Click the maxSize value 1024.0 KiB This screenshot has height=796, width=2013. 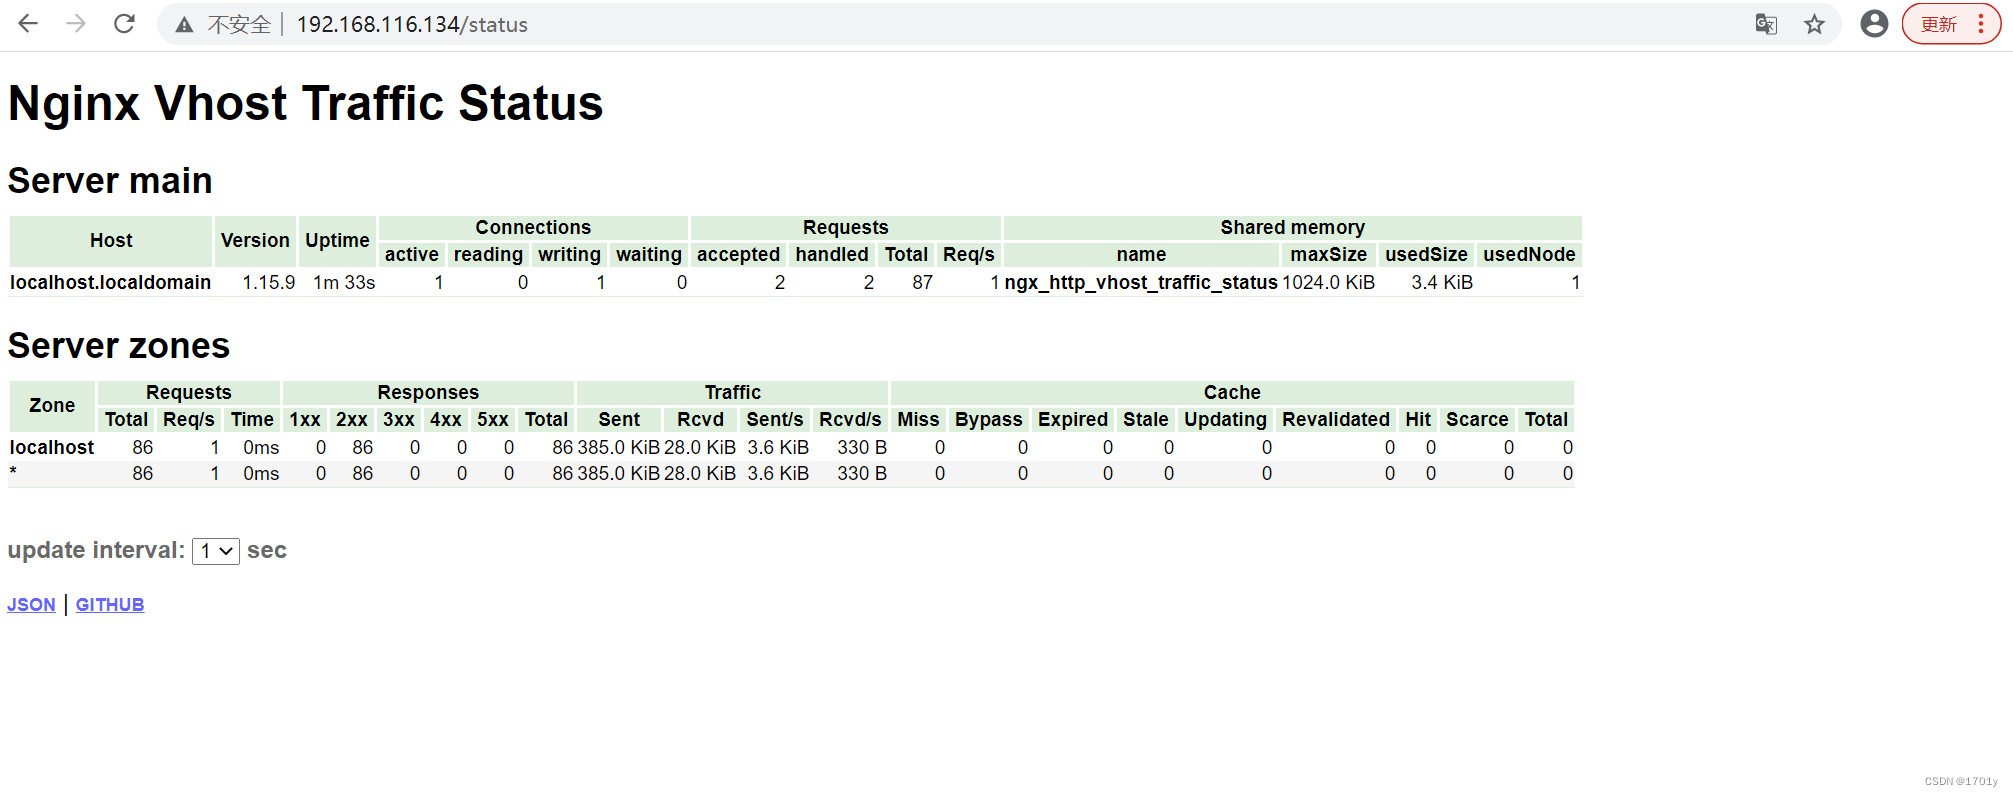pyautogui.click(x=1328, y=283)
